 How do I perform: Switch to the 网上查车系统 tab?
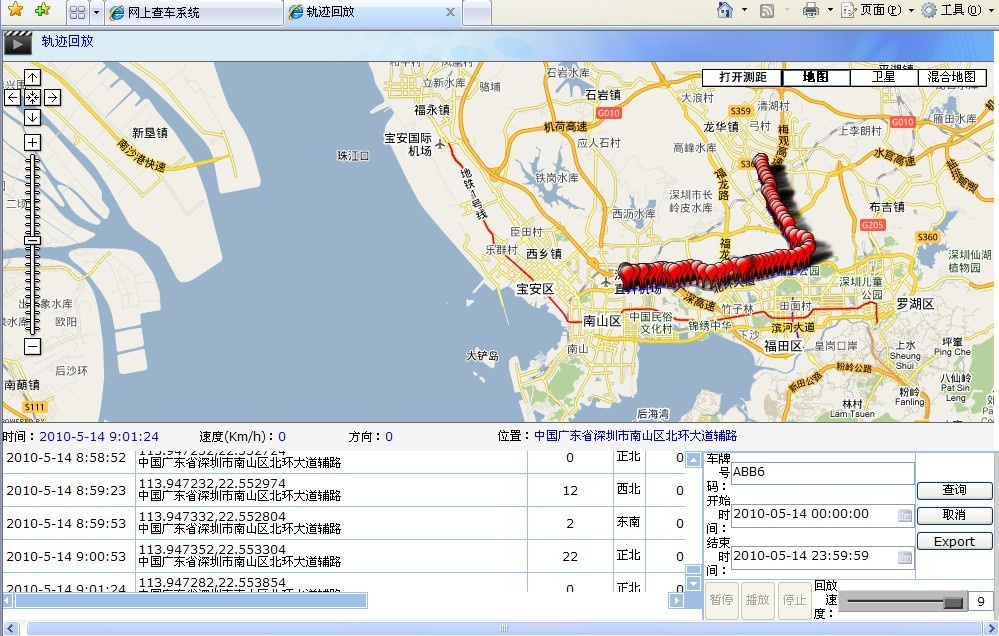(x=194, y=12)
